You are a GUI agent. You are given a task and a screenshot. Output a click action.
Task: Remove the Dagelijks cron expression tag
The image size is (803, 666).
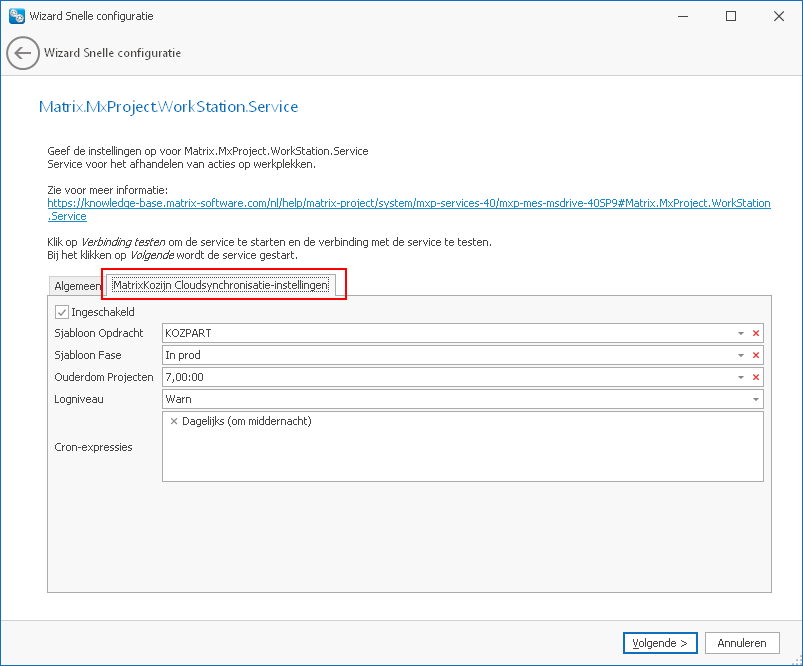point(174,422)
